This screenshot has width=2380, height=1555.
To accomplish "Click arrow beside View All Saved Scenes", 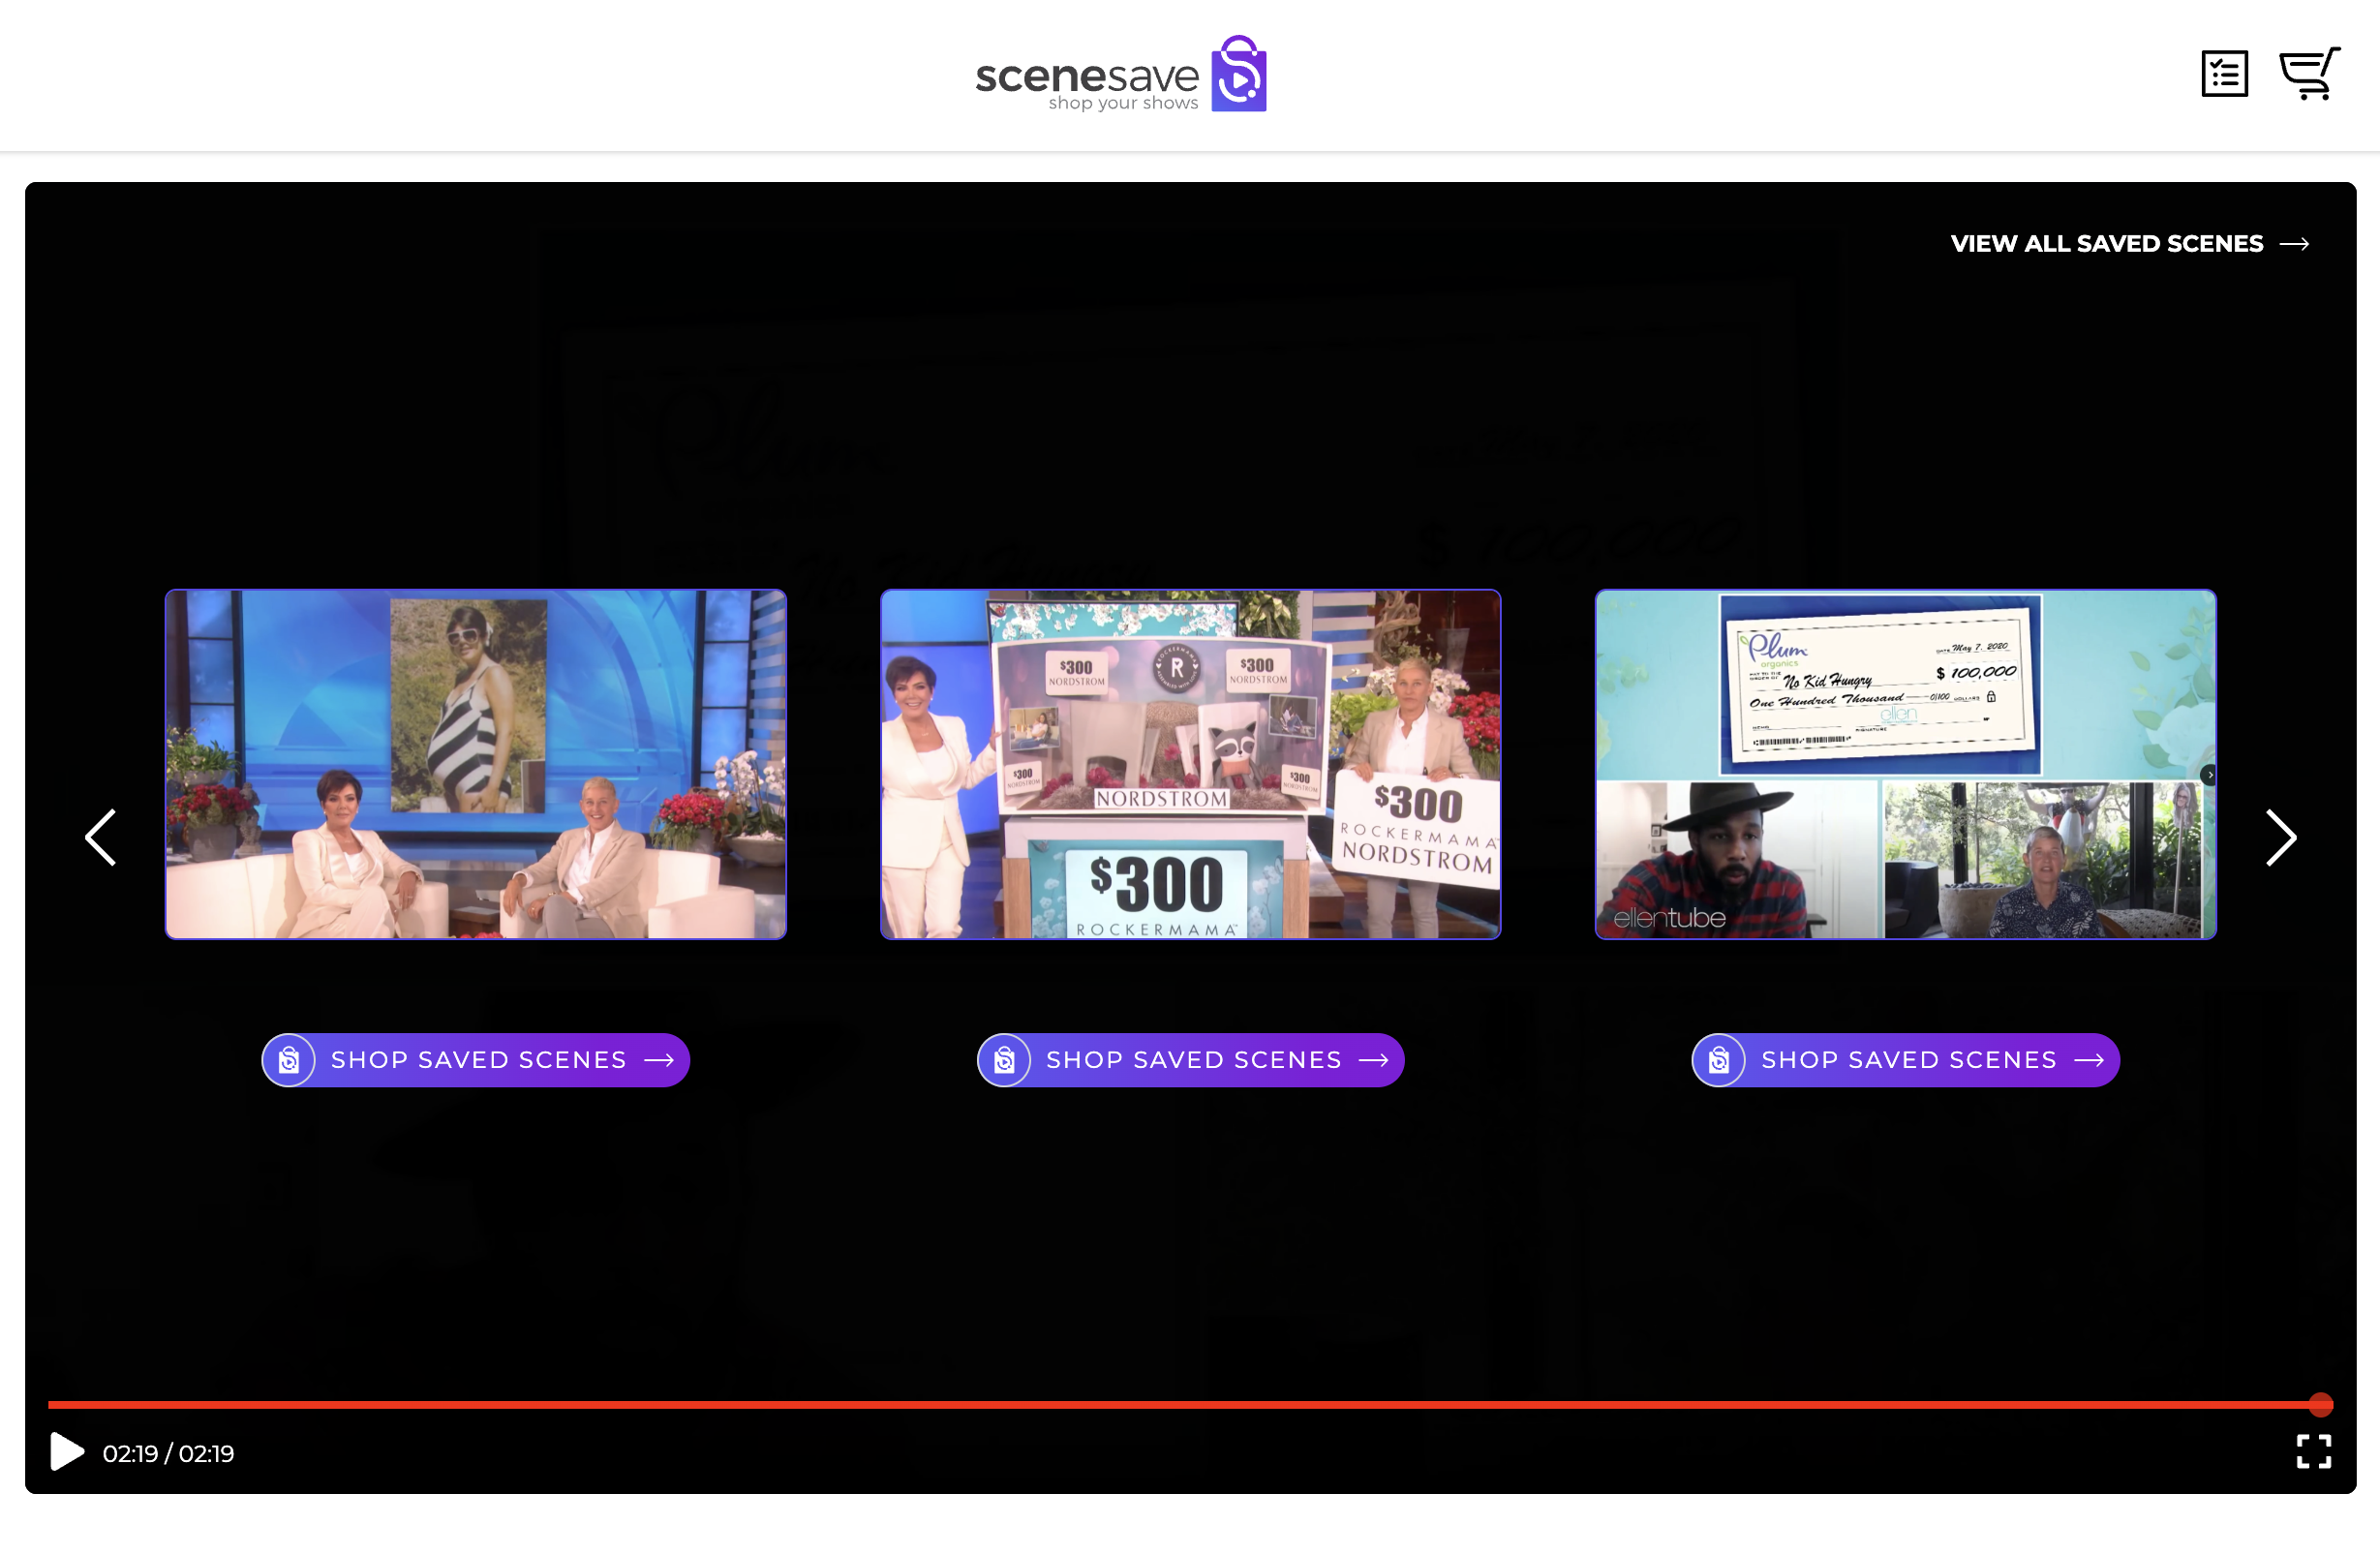I will click(2294, 244).
